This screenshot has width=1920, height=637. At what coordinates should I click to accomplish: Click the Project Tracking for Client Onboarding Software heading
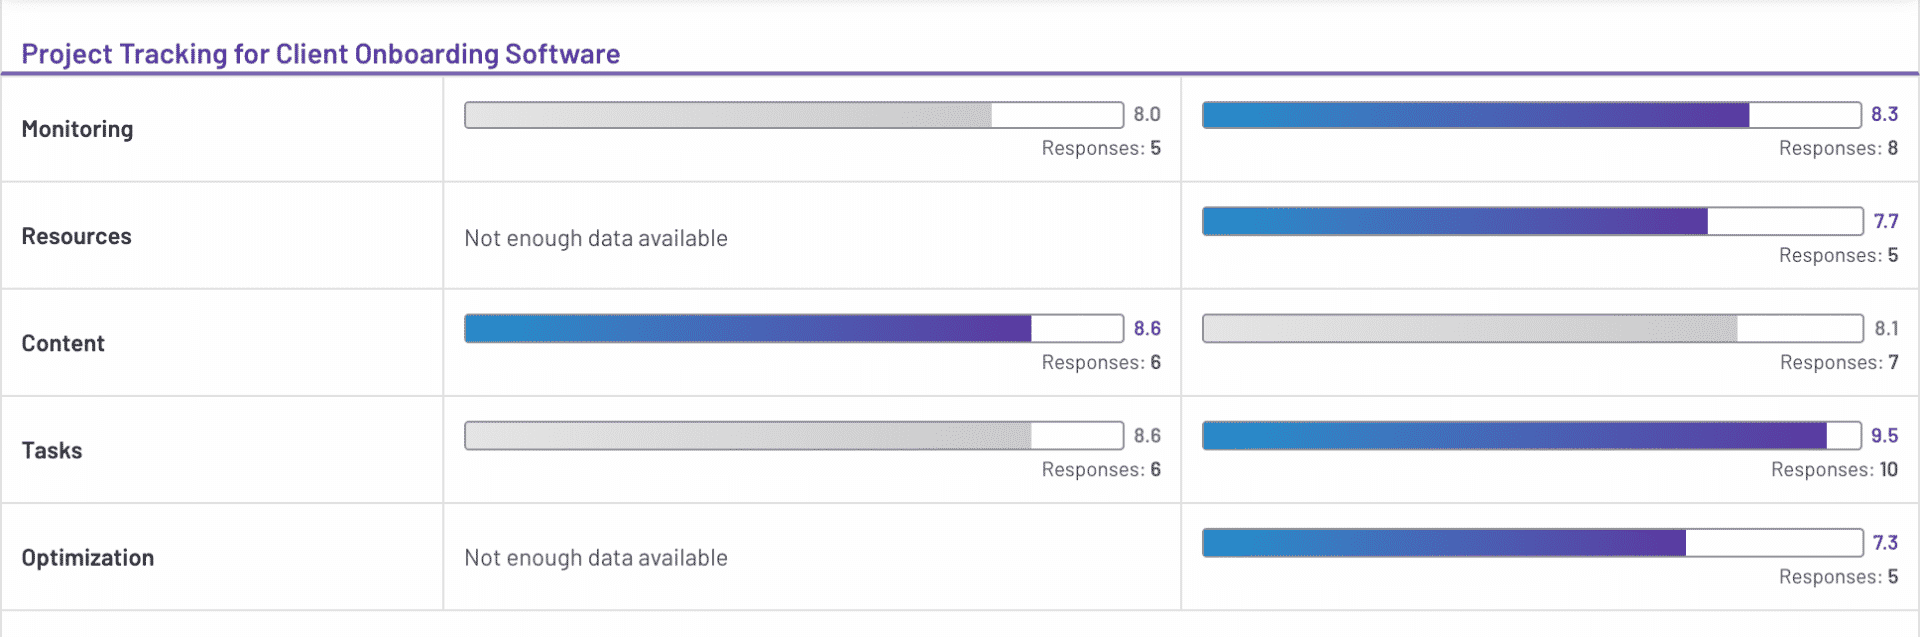(320, 54)
